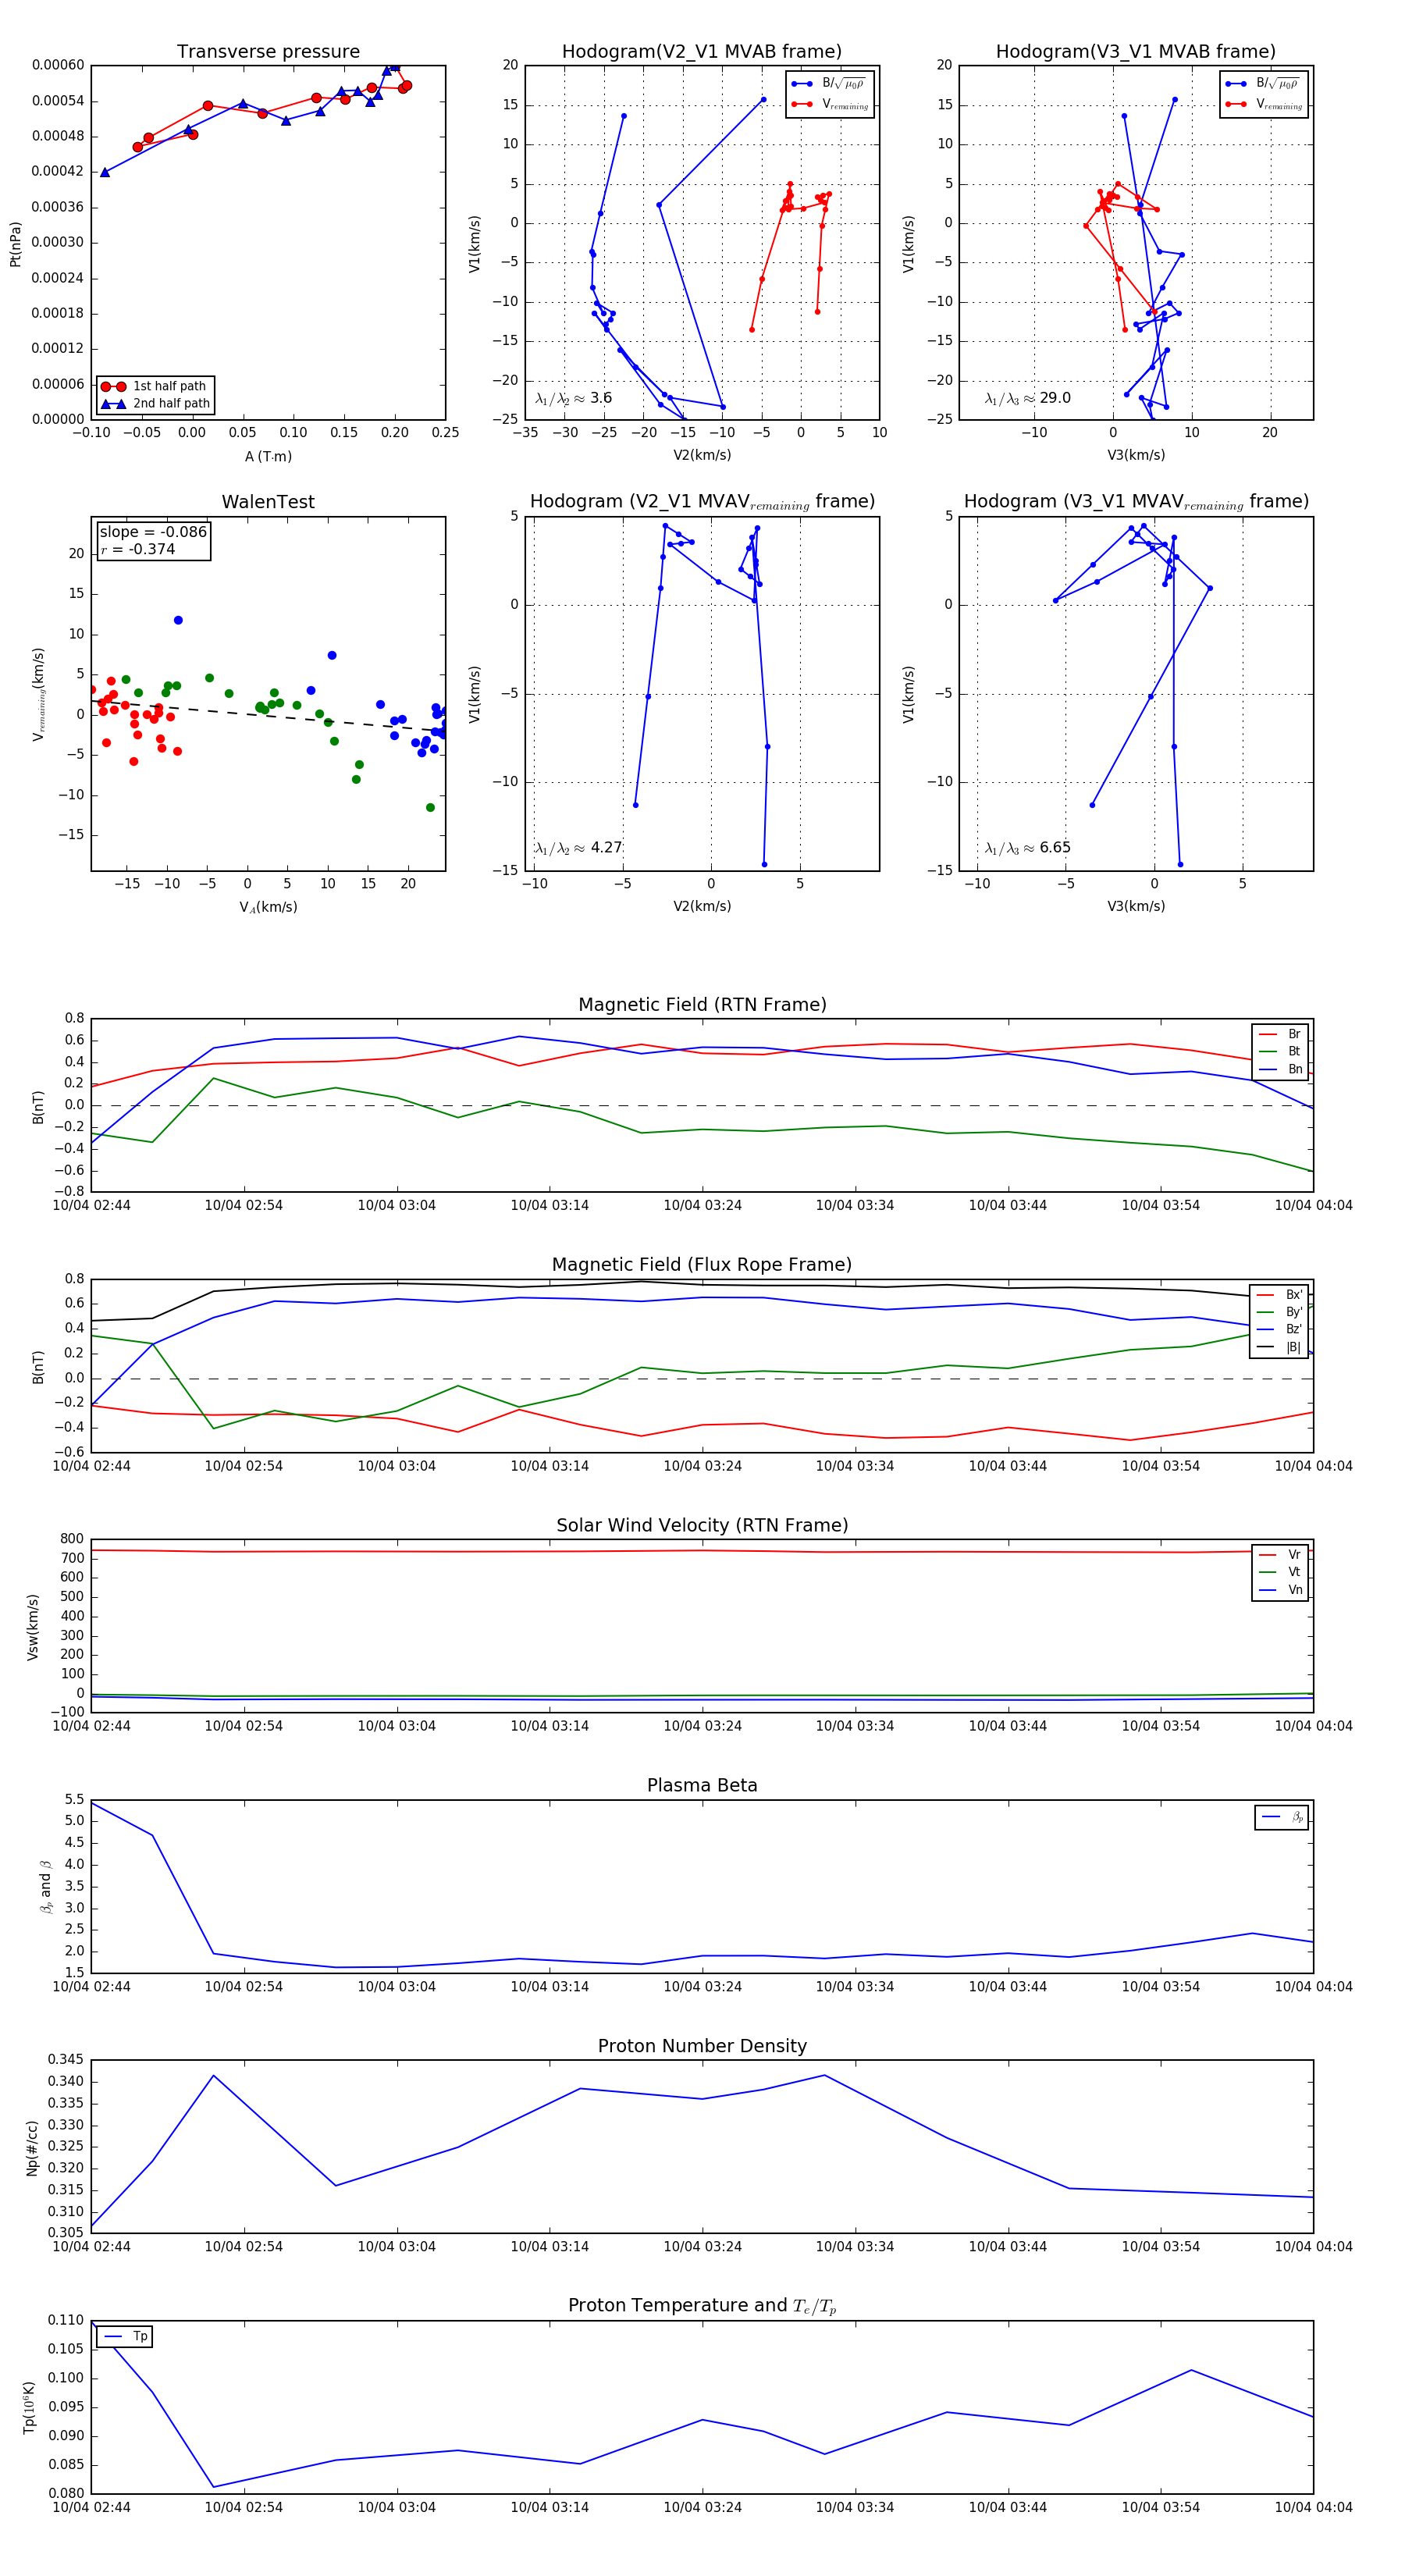Click the 'r = -0.374' annotation
This screenshot has width=1405, height=2576.
(138, 550)
